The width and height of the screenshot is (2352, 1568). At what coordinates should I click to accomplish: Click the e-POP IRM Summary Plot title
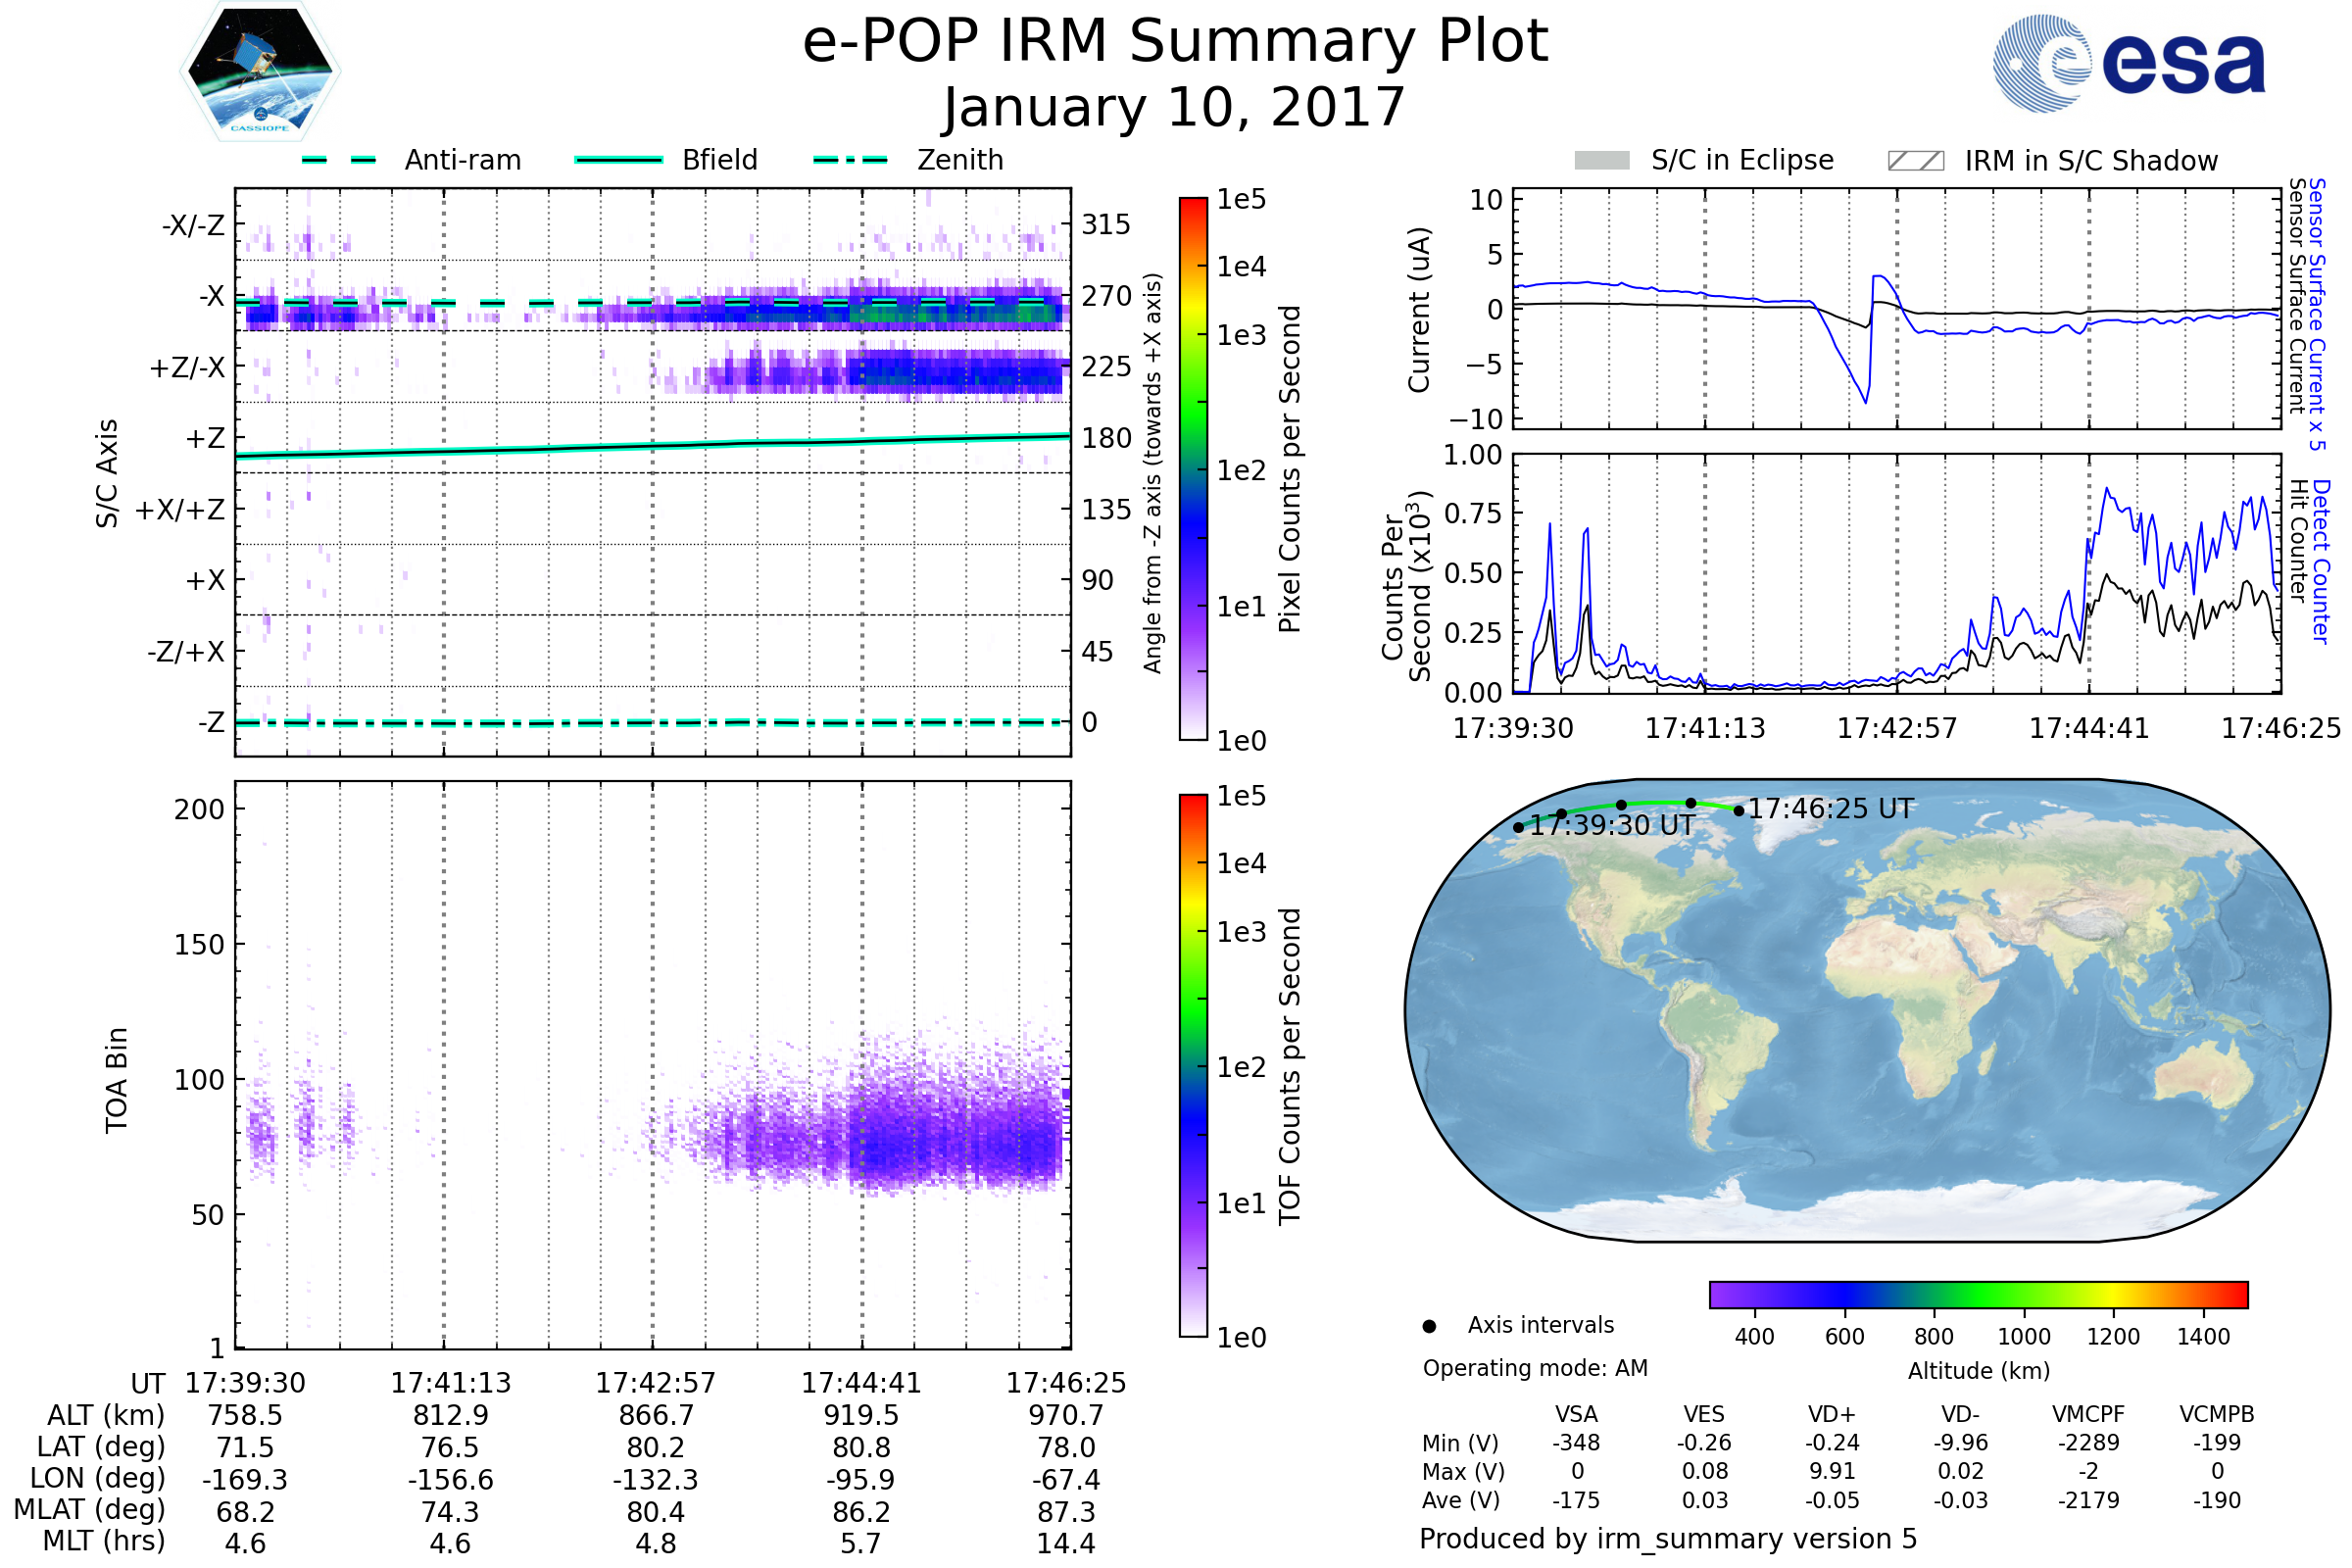(1175, 42)
